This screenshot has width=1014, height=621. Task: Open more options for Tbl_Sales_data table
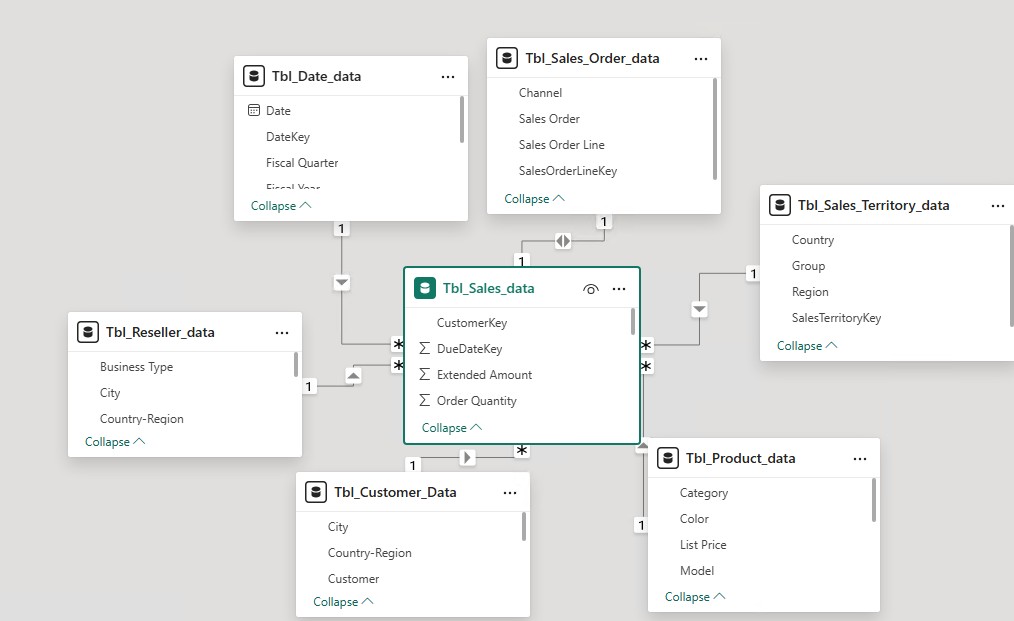point(618,289)
